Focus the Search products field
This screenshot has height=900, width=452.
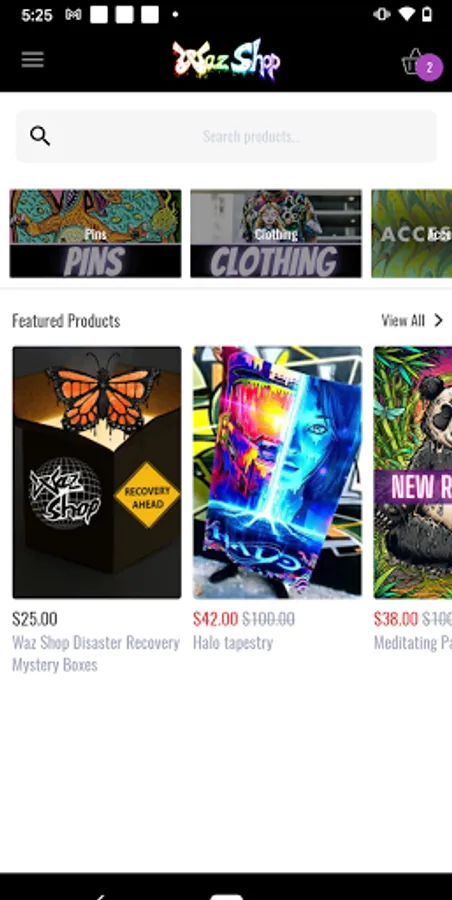(x=226, y=137)
